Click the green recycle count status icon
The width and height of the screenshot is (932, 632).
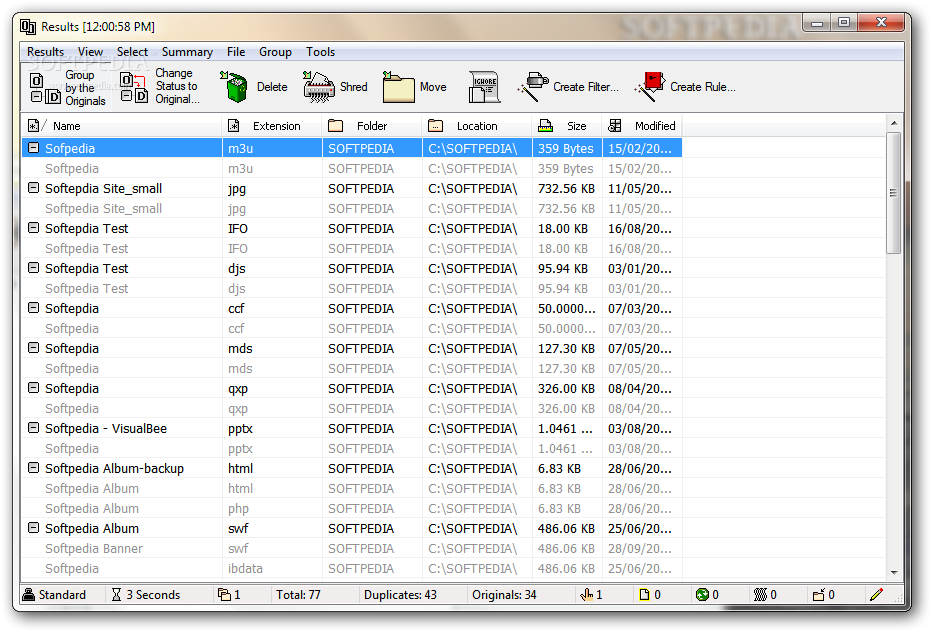[703, 595]
